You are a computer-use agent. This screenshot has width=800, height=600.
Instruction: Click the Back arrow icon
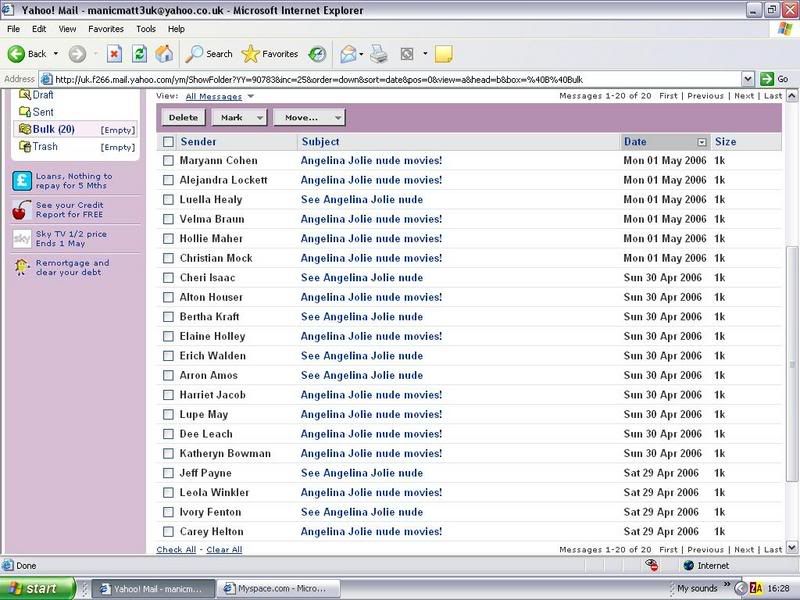click(16, 54)
